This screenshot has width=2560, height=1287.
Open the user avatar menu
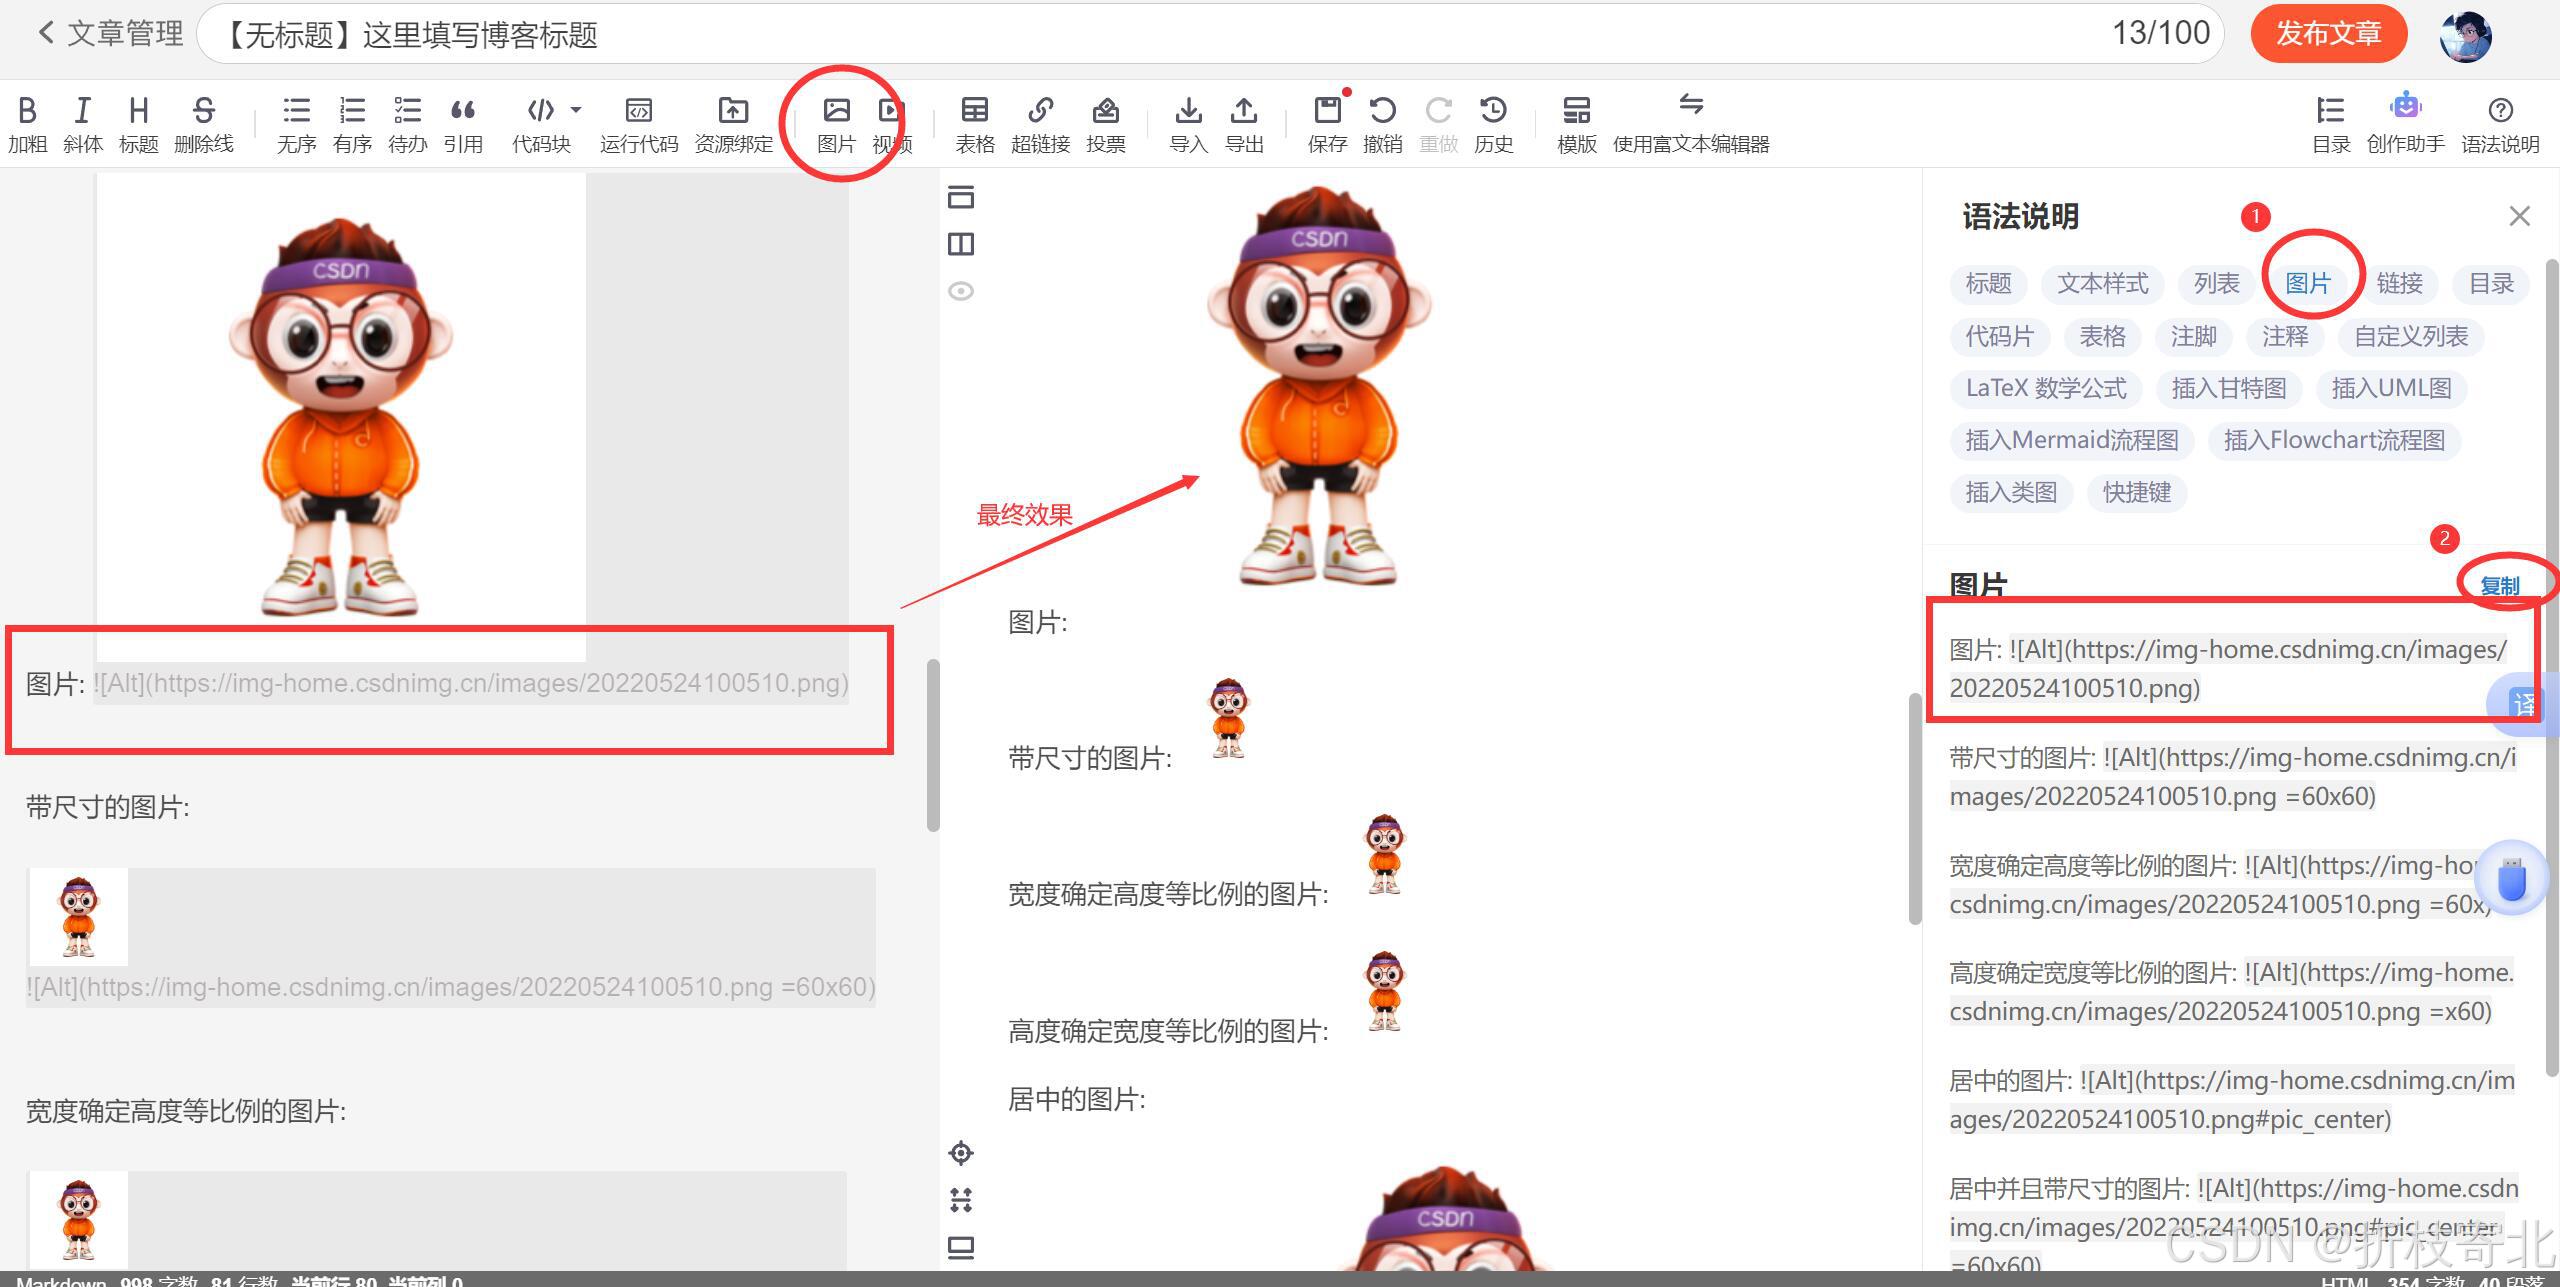2466,37
